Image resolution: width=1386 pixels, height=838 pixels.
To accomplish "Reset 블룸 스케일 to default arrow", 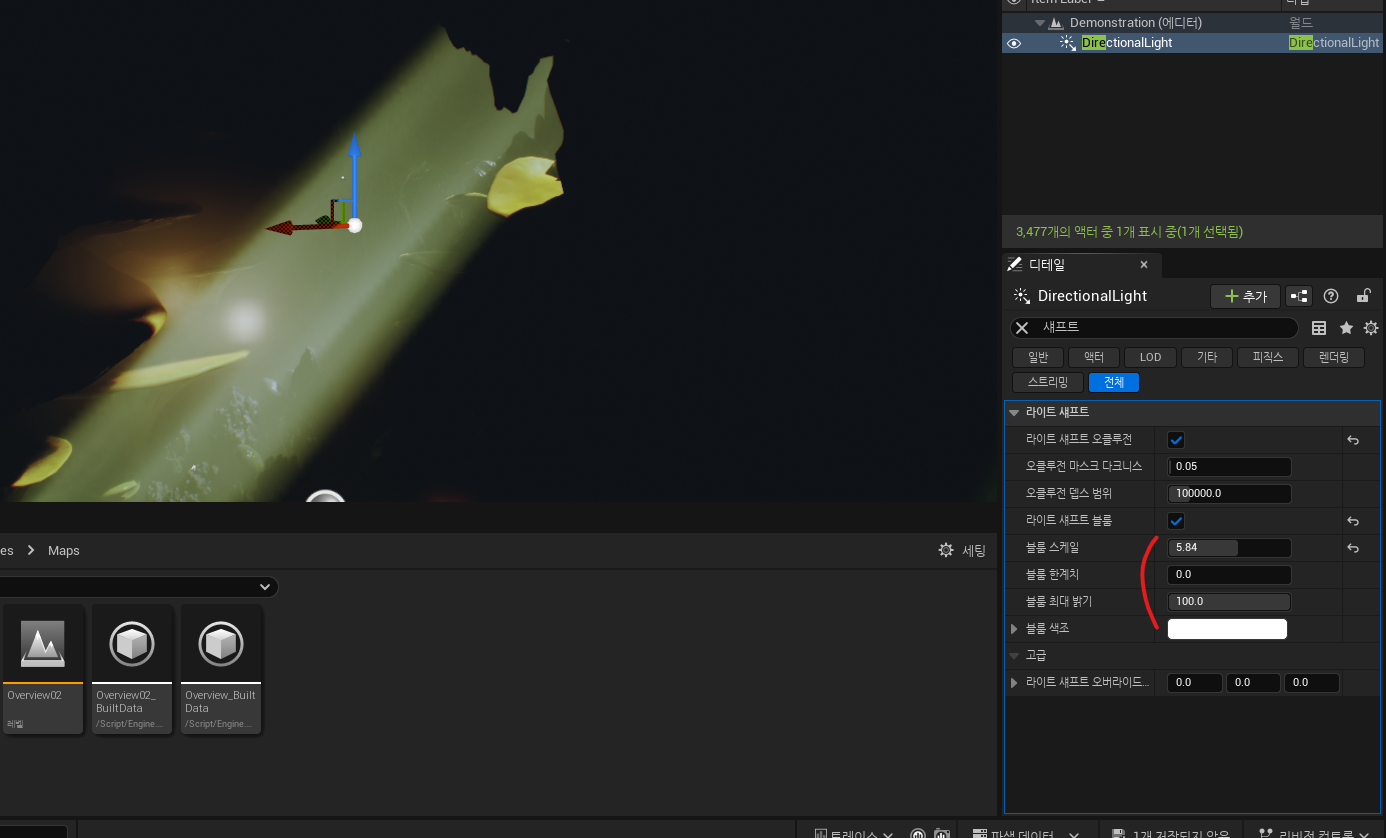I will pos(1352,548).
